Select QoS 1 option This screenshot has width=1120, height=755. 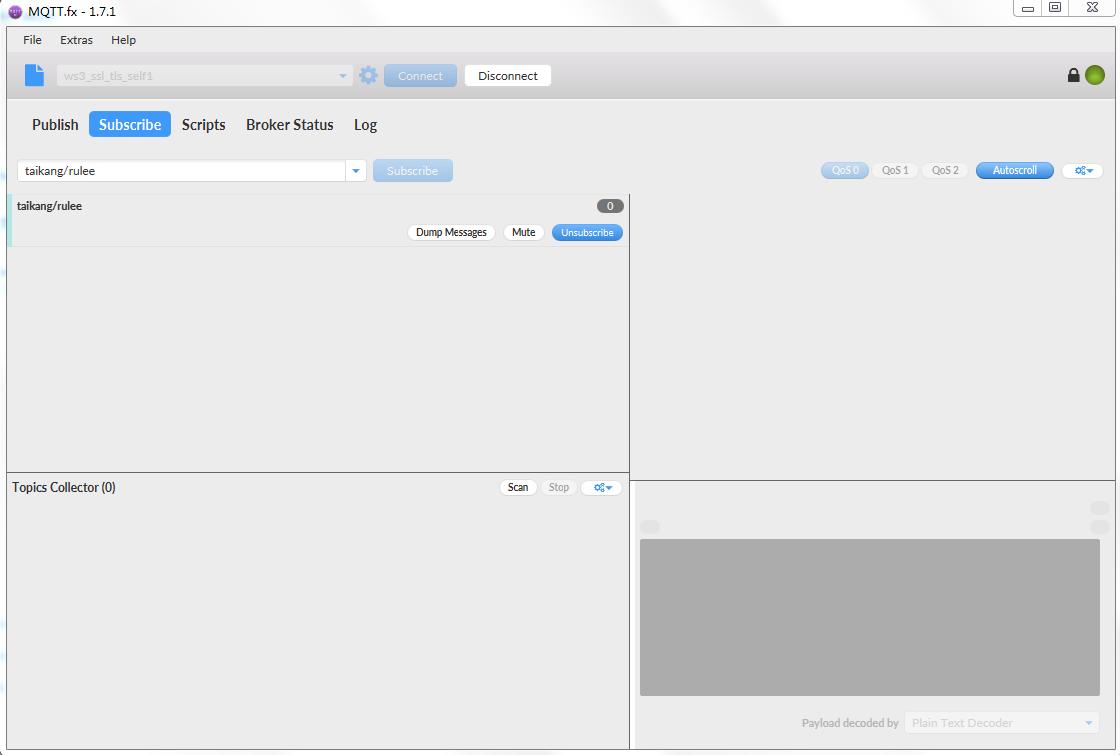click(x=895, y=170)
